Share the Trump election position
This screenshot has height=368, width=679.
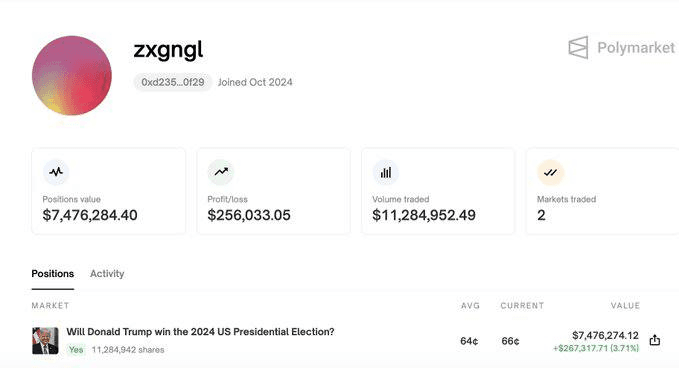(655, 340)
